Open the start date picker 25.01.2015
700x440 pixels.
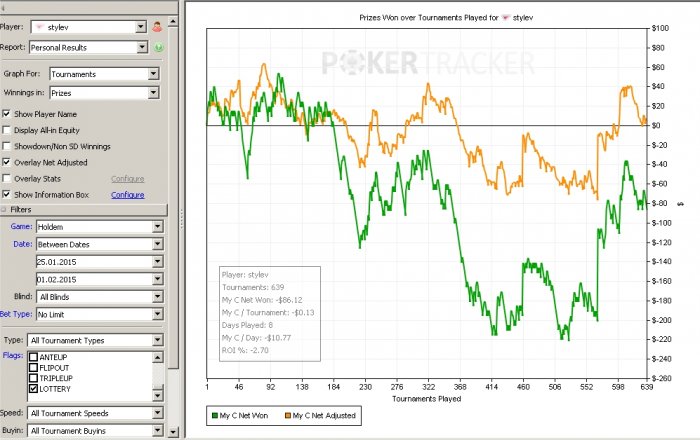pyautogui.click(x=100, y=262)
